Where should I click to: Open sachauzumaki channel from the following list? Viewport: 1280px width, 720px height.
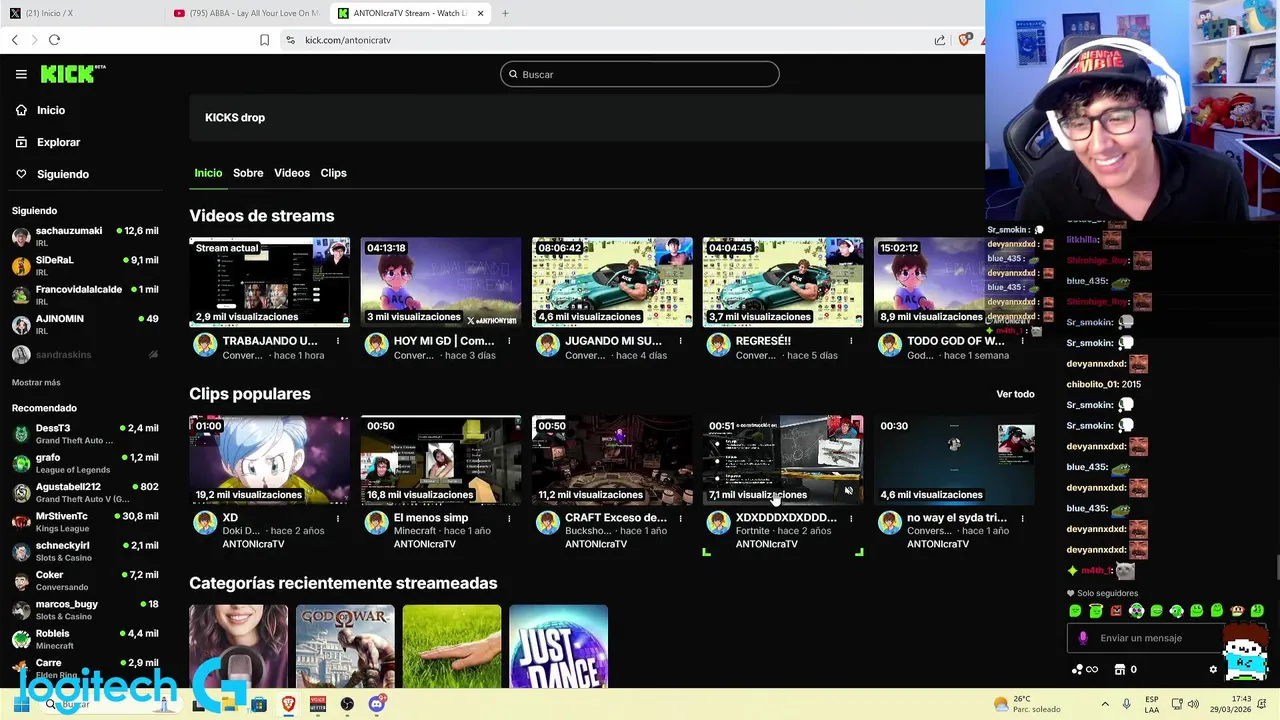tap(85, 237)
